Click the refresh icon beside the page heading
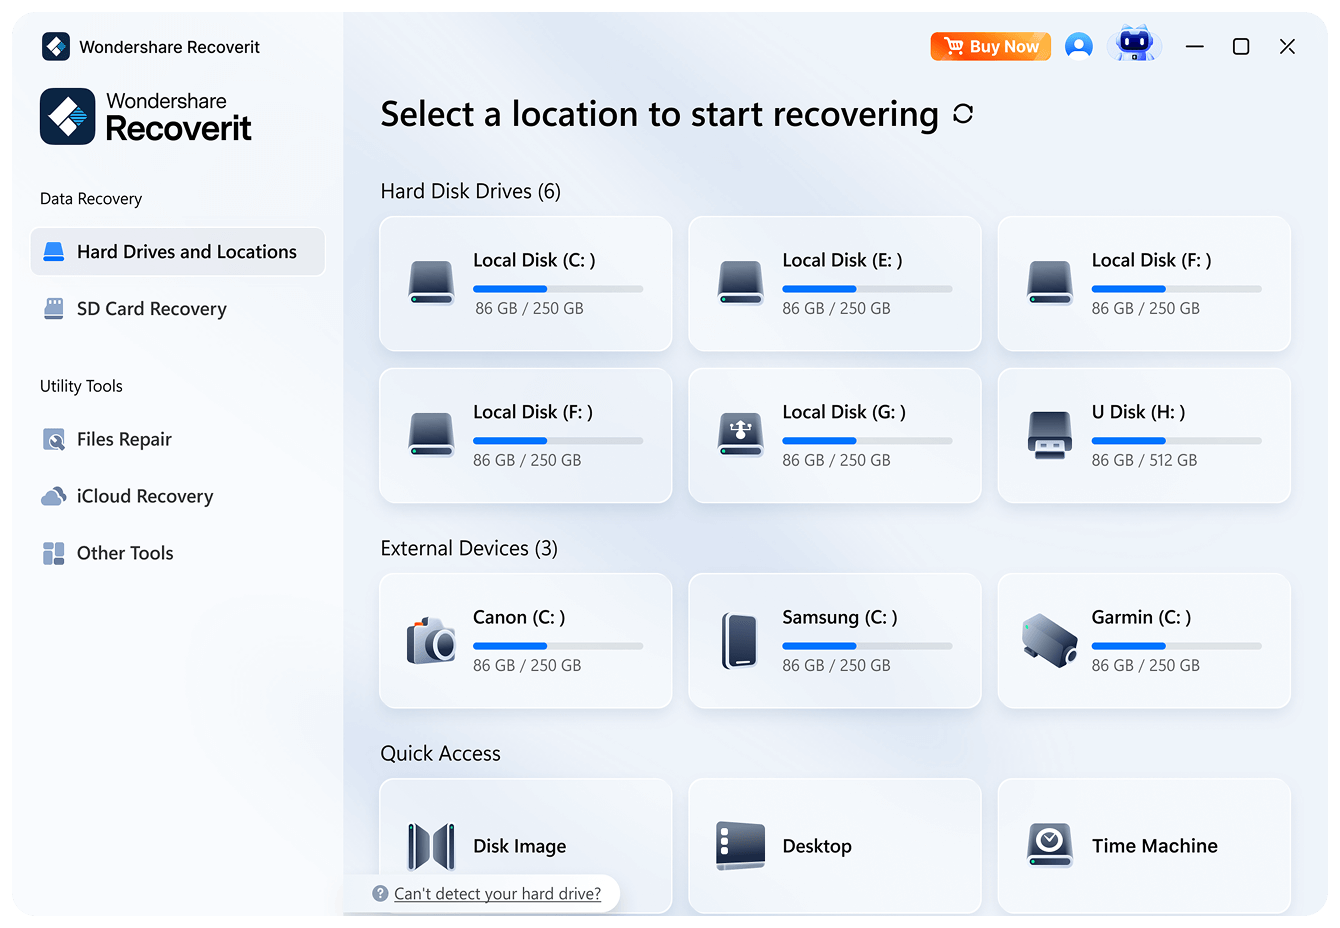The width and height of the screenshot is (1340, 928). tap(963, 114)
